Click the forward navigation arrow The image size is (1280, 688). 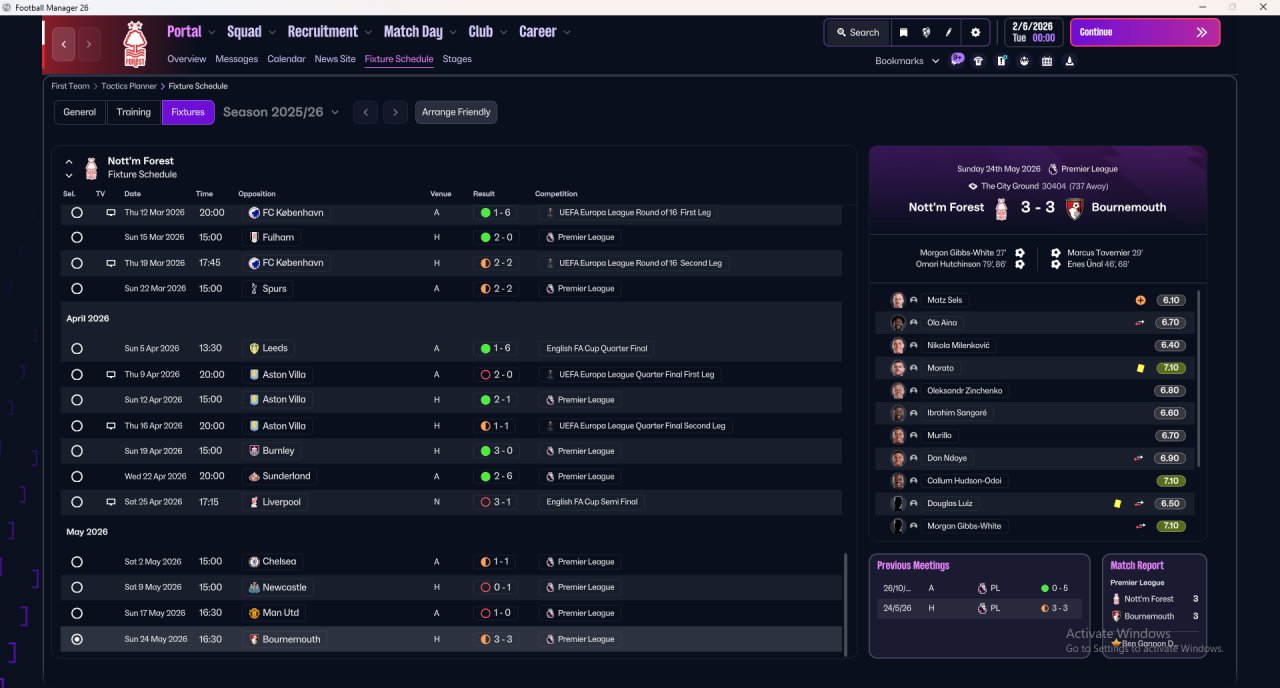89,44
